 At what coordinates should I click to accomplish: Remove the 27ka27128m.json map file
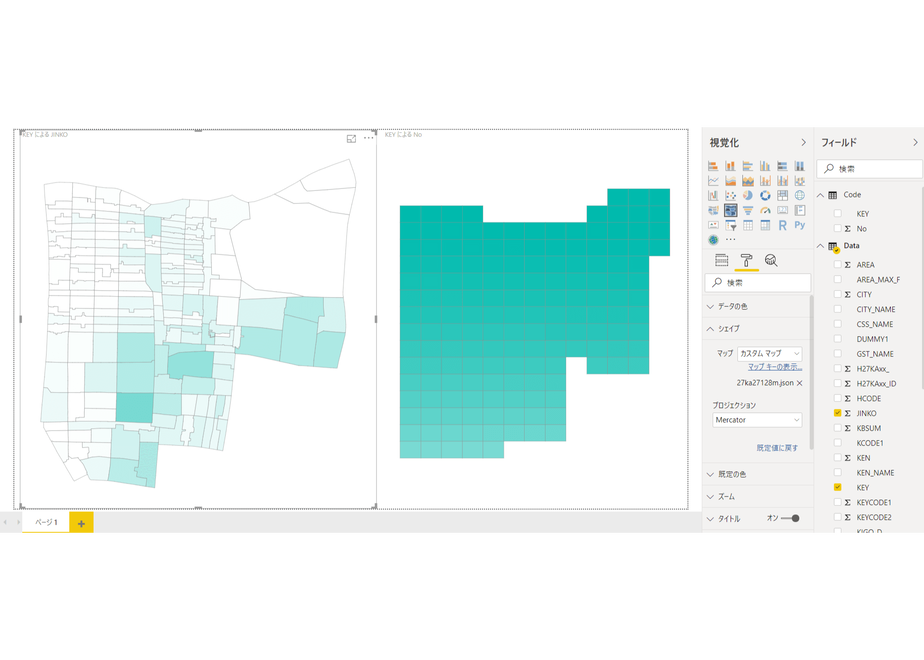[x=800, y=383]
